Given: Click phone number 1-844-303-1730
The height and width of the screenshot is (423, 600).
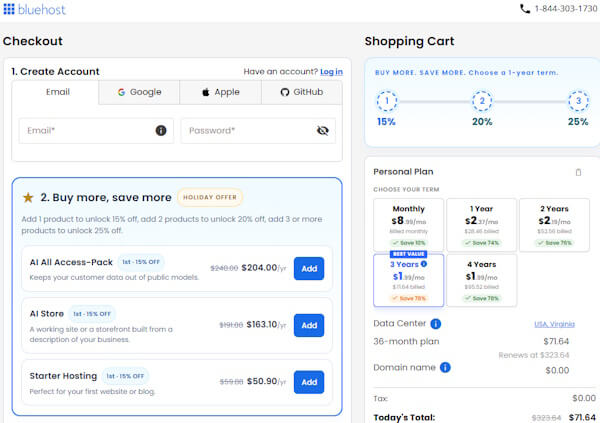Looking at the screenshot, I should [566, 9].
